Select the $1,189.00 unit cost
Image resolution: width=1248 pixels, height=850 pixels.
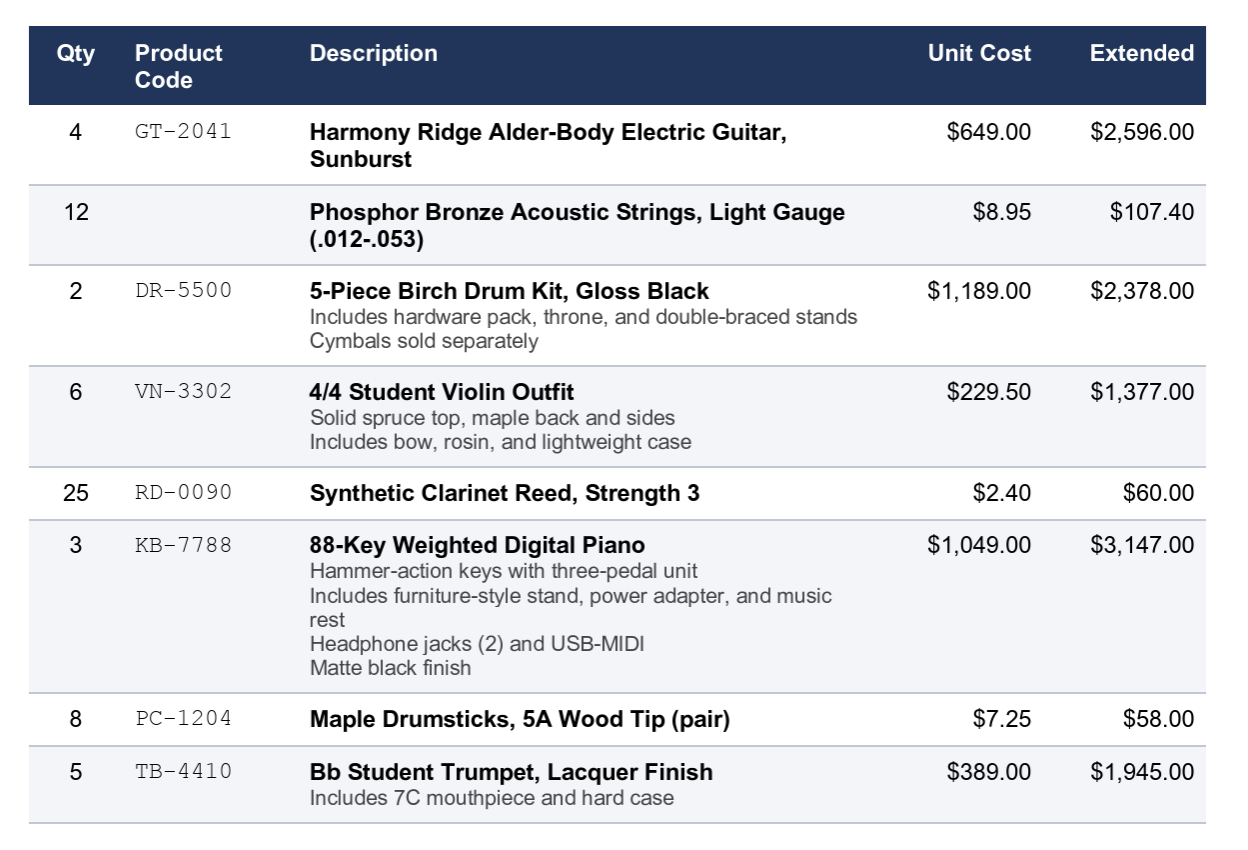[x=979, y=291]
